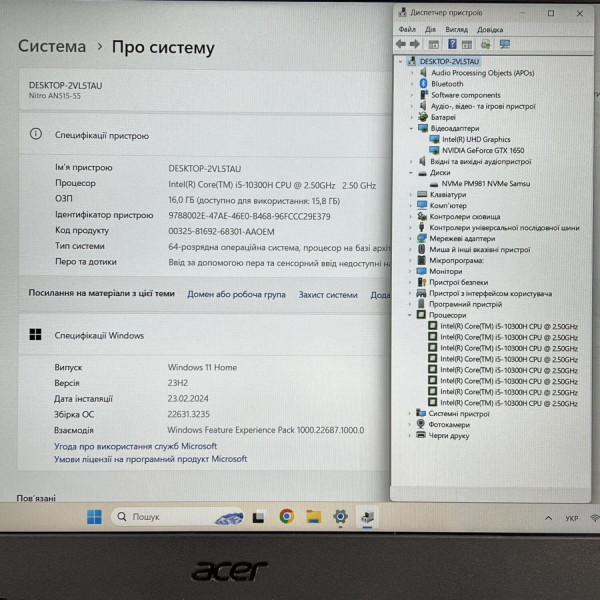Open Угода про використання служб Microsoft
Viewport: 600px width, 600px height.
135,446
